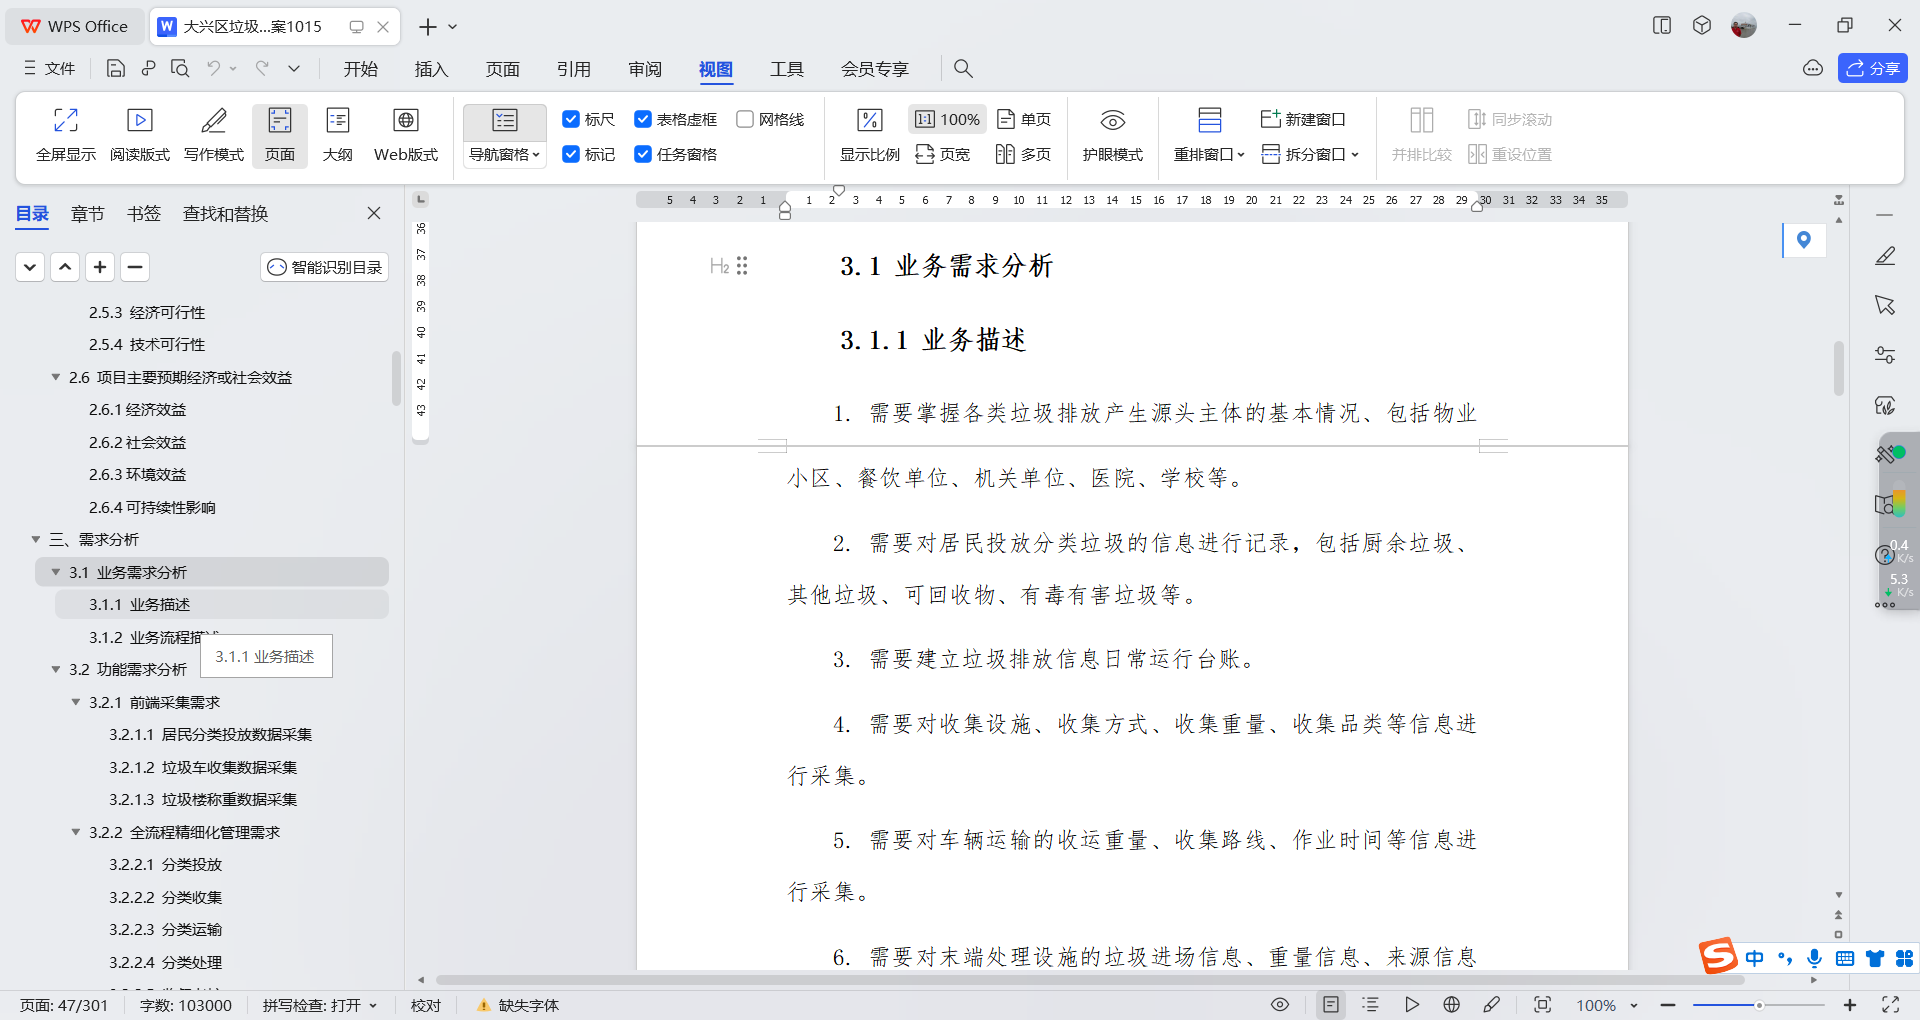The height and width of the screenshot is (1020, 1920).
Task: Open the display zoom ratio dialog
Action: coord(870,134)
